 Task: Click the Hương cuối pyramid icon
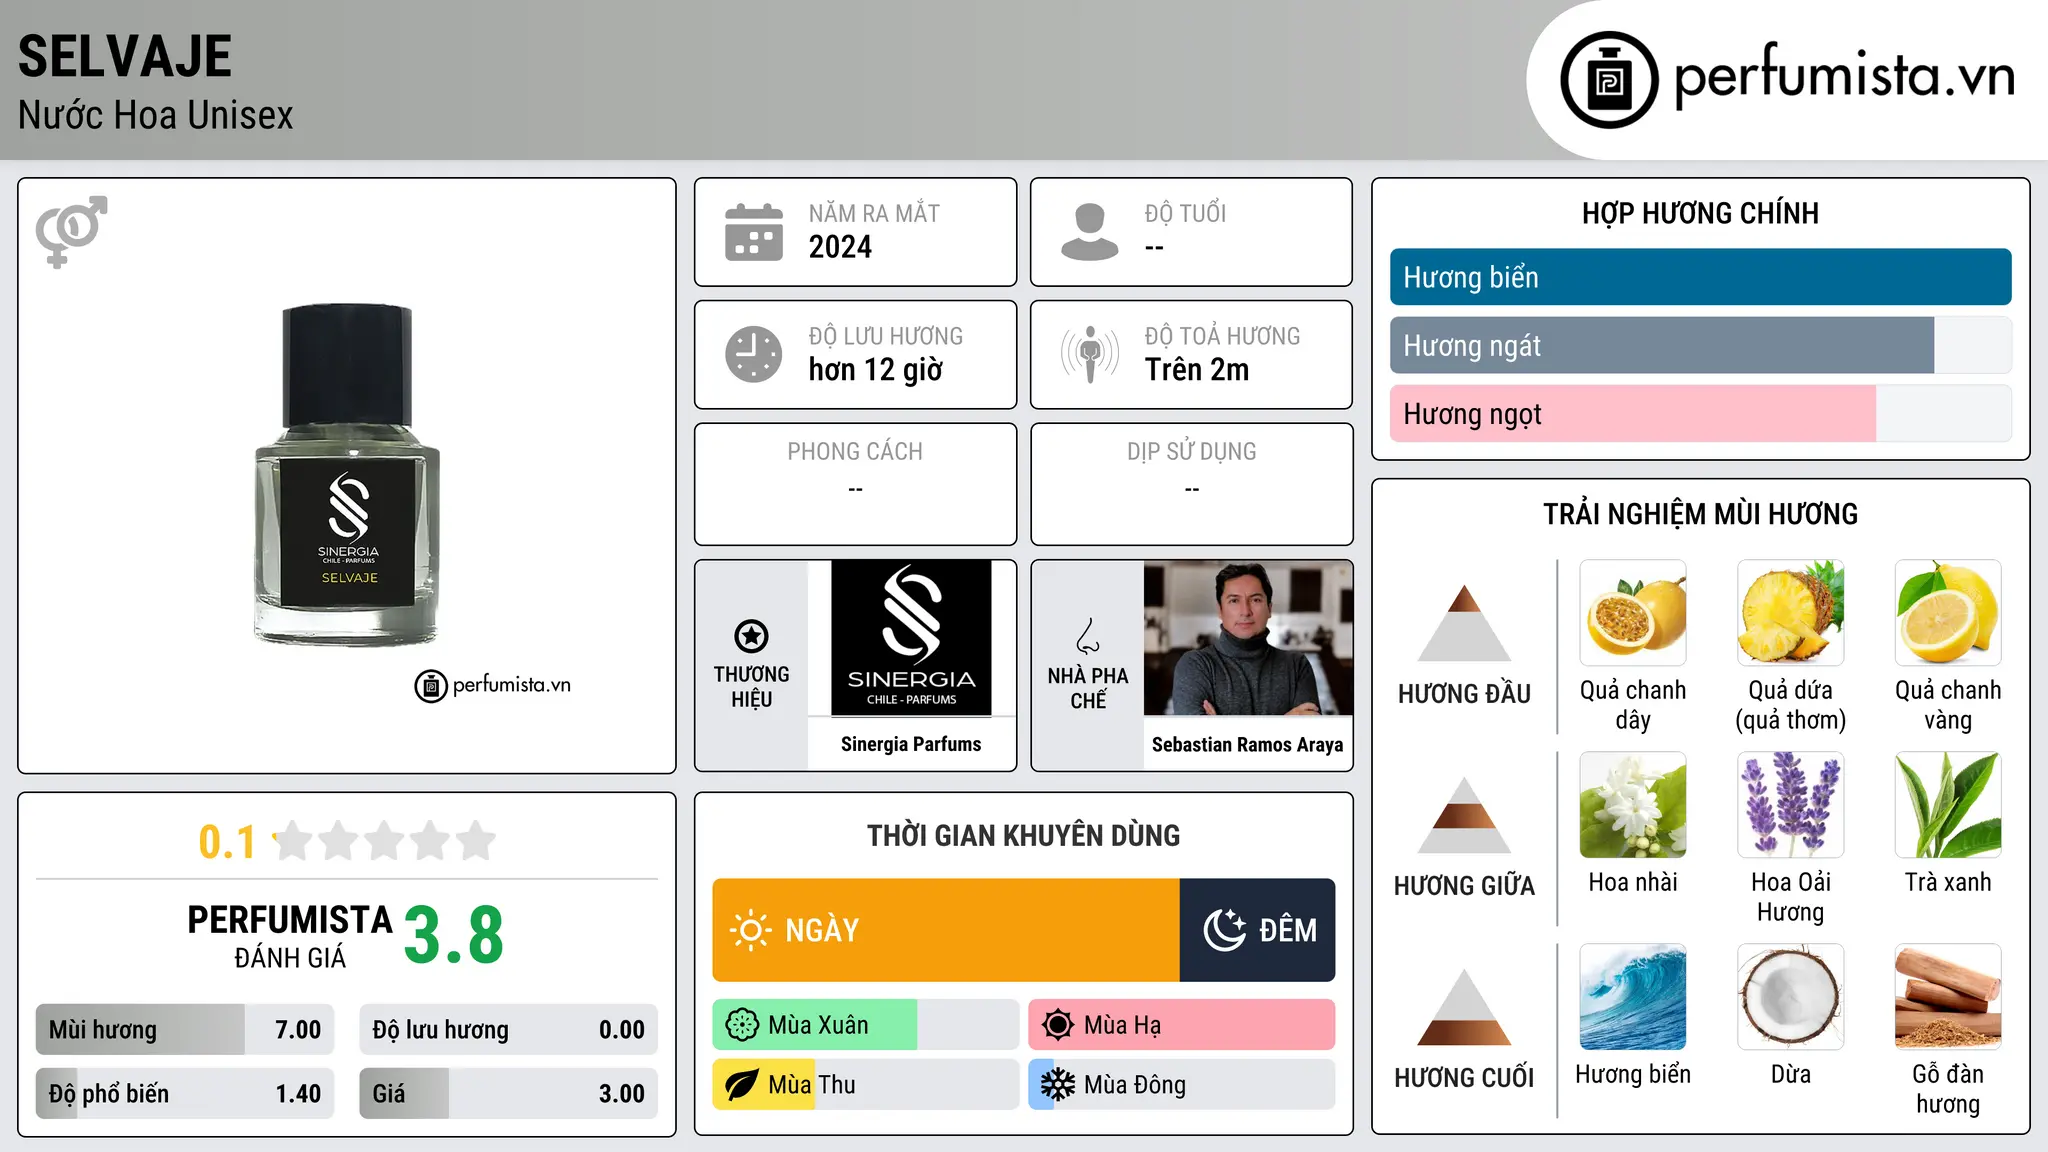click(x=1464, y=1007)
